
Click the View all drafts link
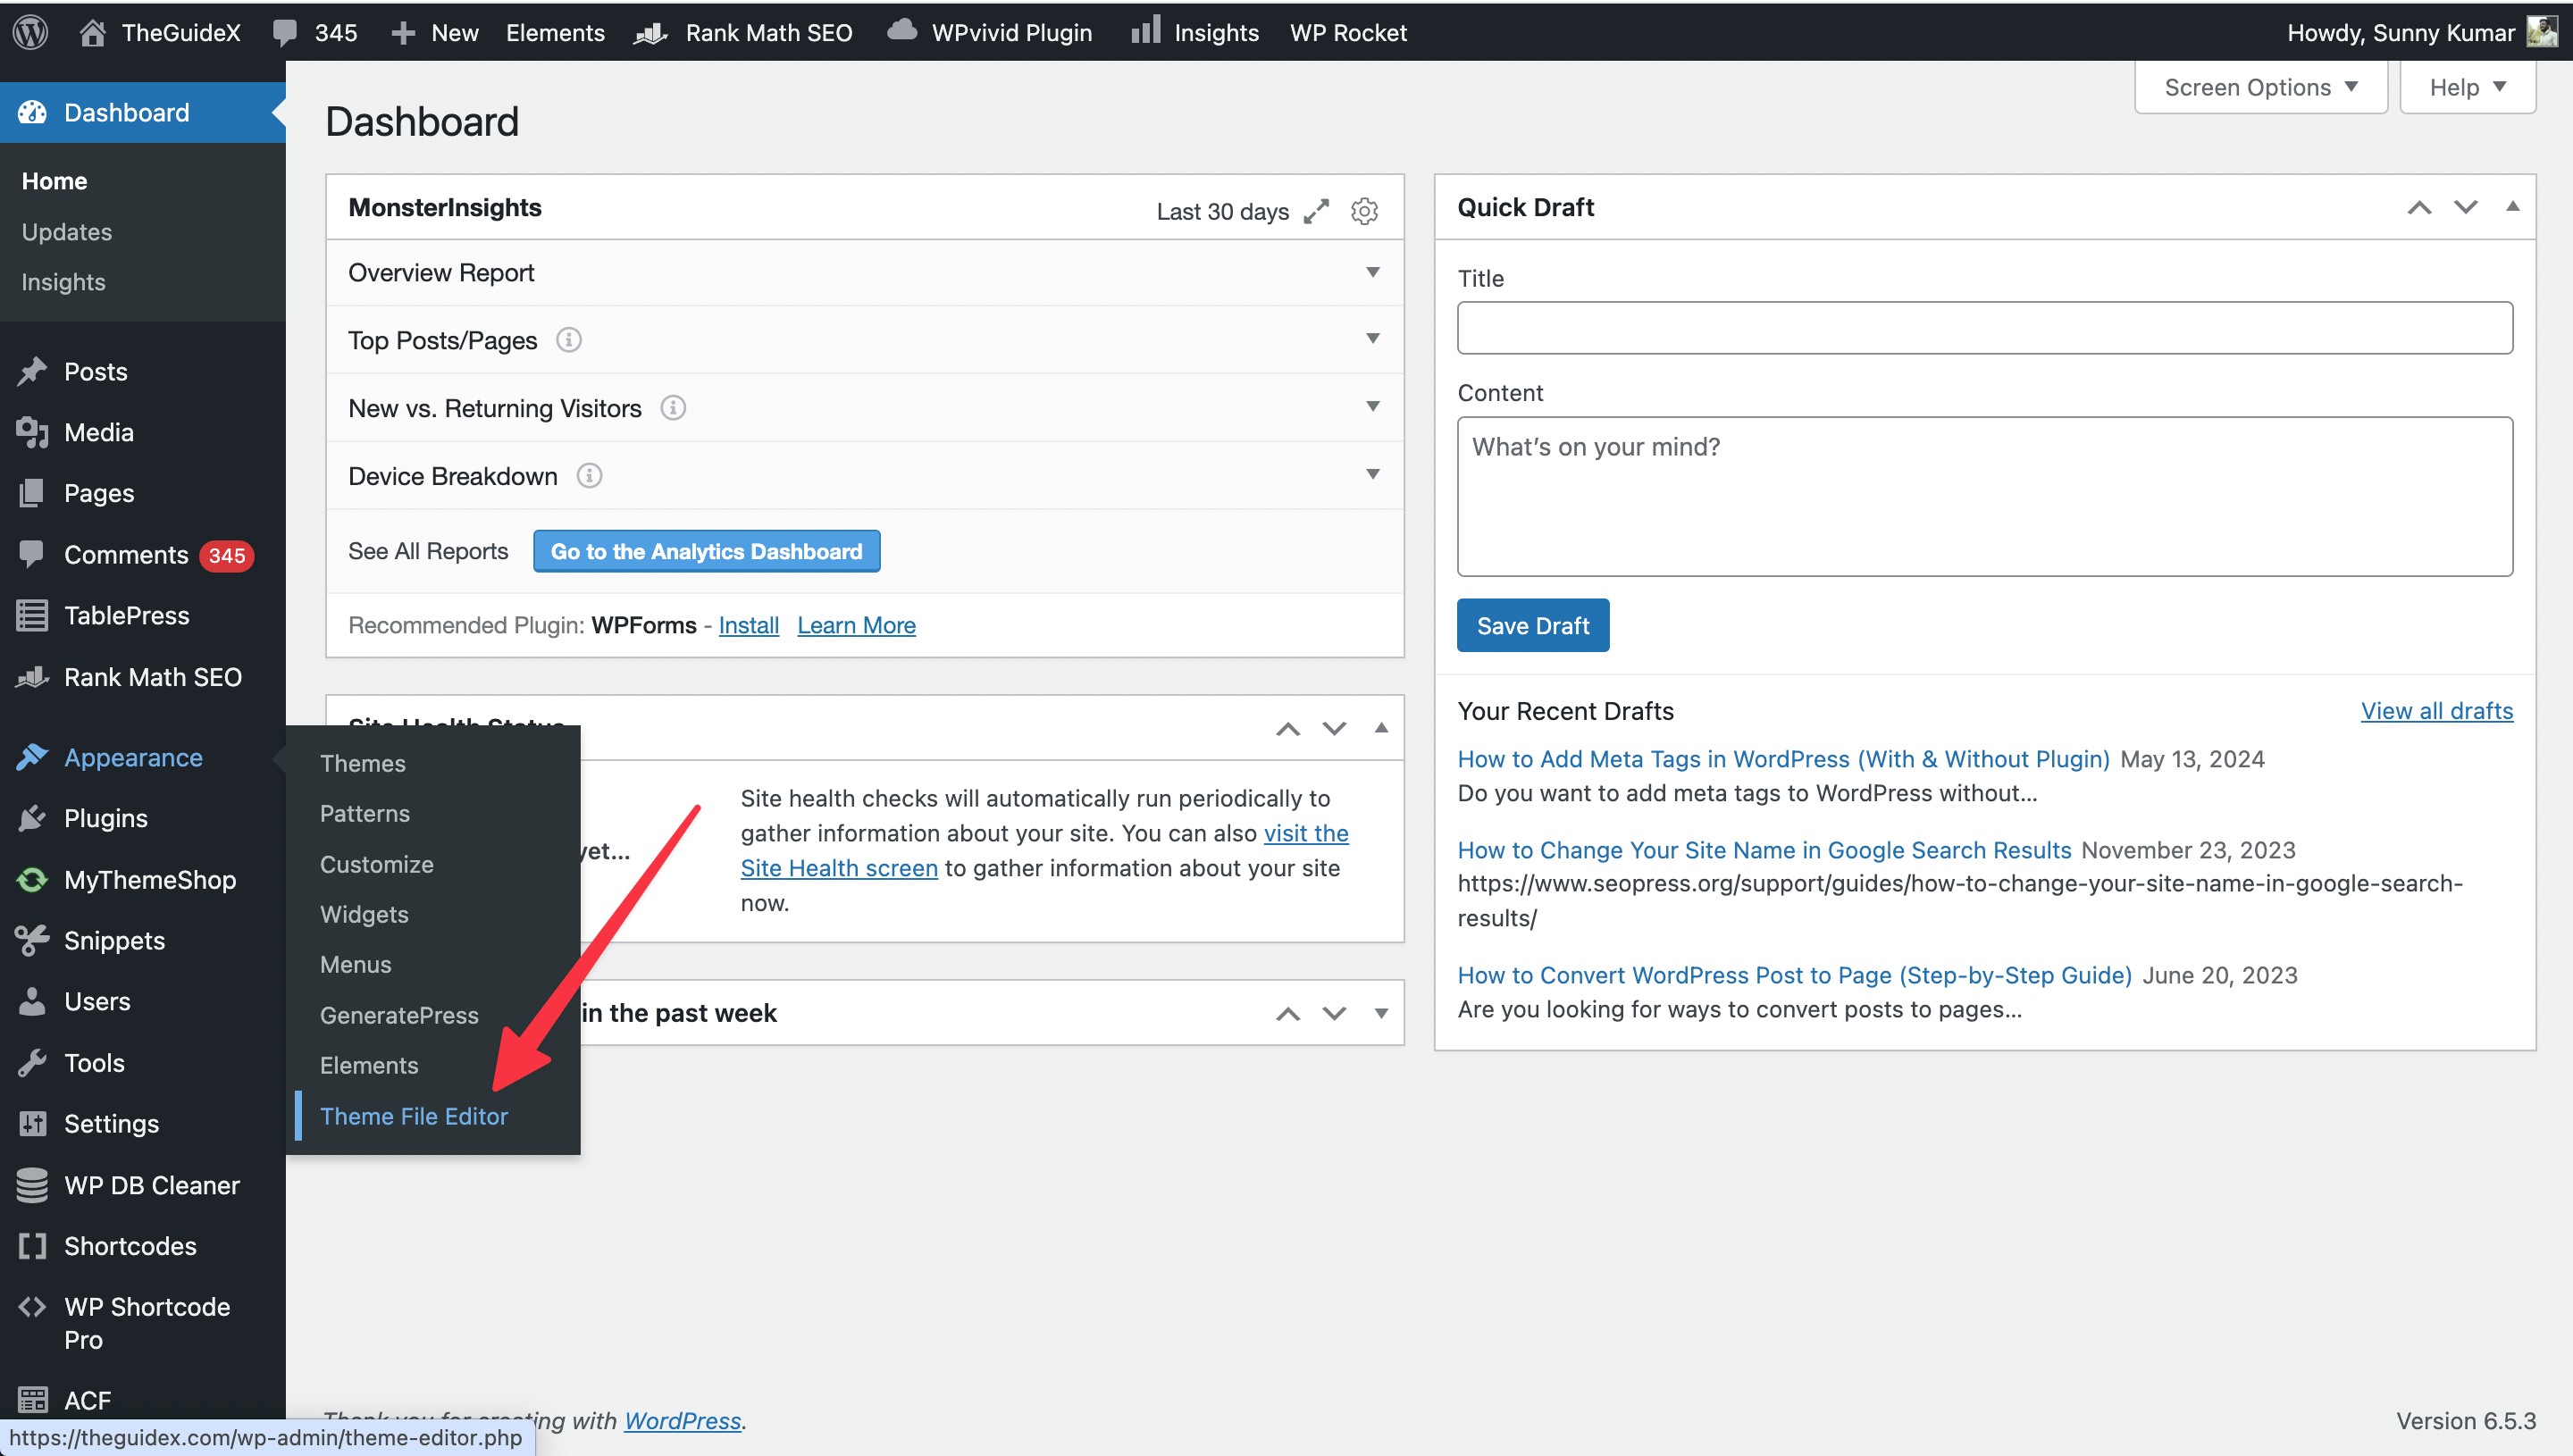(x=2436, y=711)
